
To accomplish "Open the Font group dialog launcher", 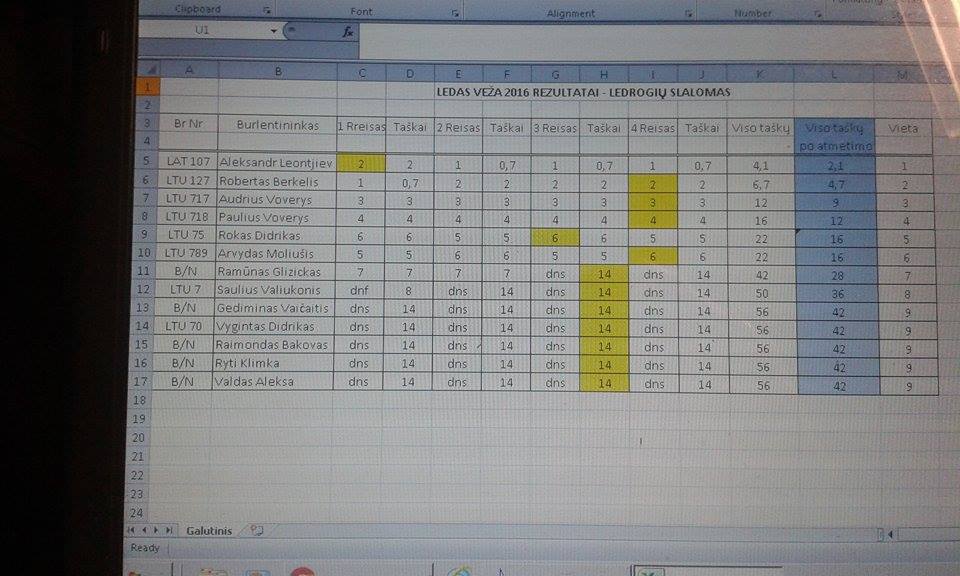I will 455,13.
